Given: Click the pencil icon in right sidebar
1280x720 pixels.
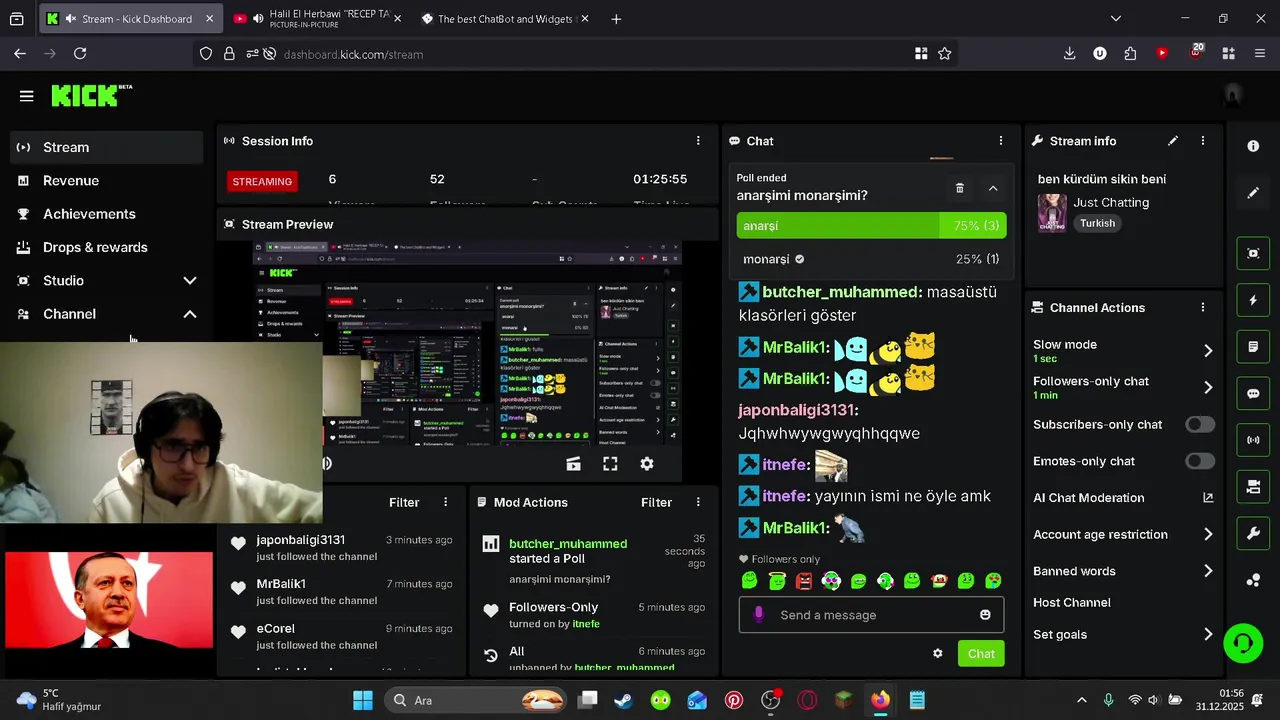Looking at the screenshot, I should pos(1253,193).
